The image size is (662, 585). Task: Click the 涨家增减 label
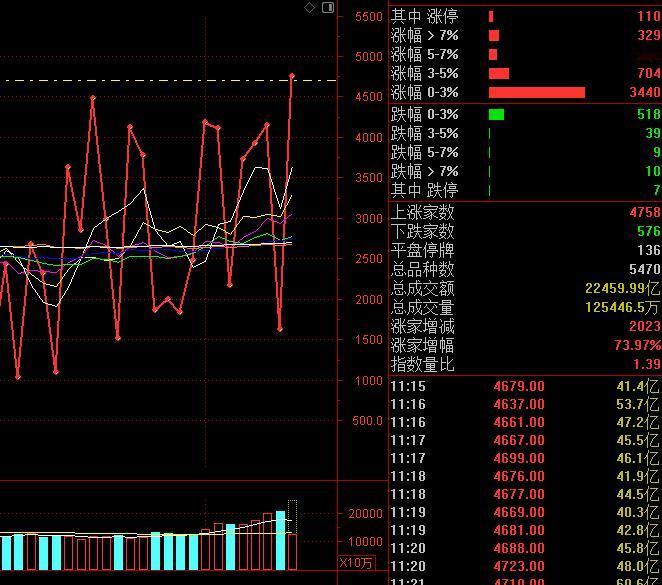pyautogui.click(x=422, y=326)
